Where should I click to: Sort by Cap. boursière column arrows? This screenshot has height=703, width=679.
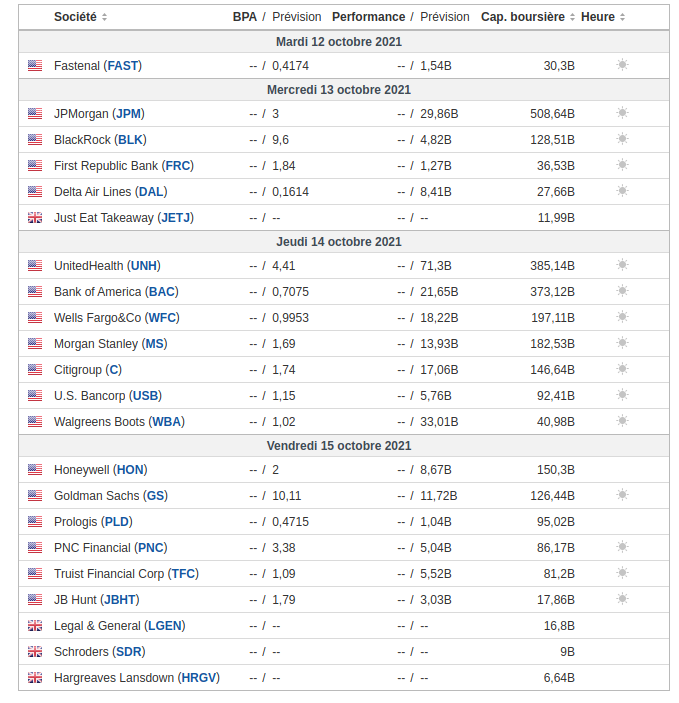pos(573,17)
